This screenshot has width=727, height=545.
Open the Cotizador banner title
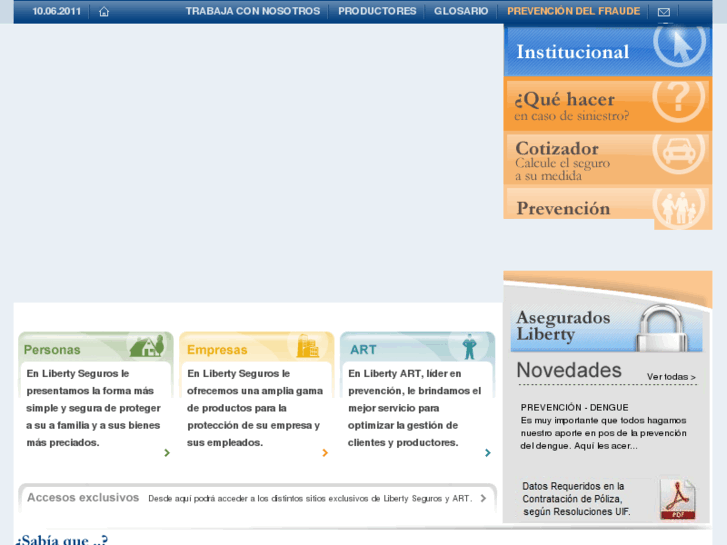[557, 148]
